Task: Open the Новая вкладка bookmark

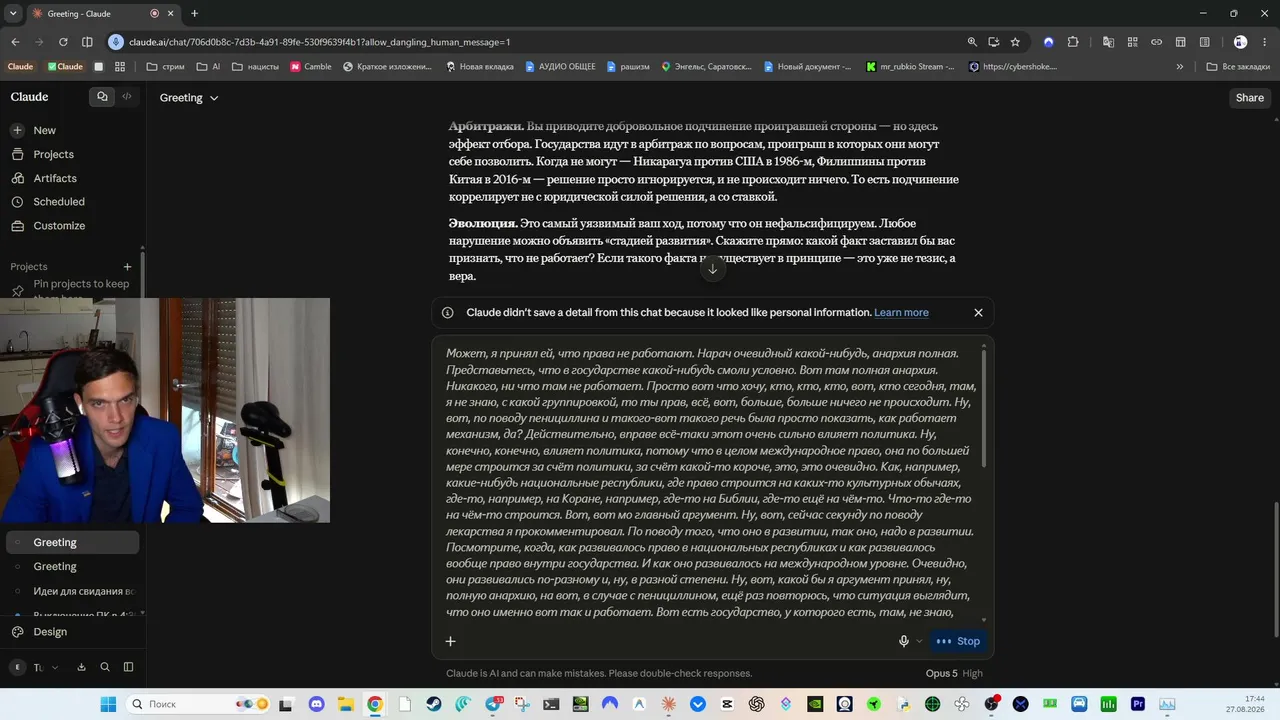Action: coord(479,67)
